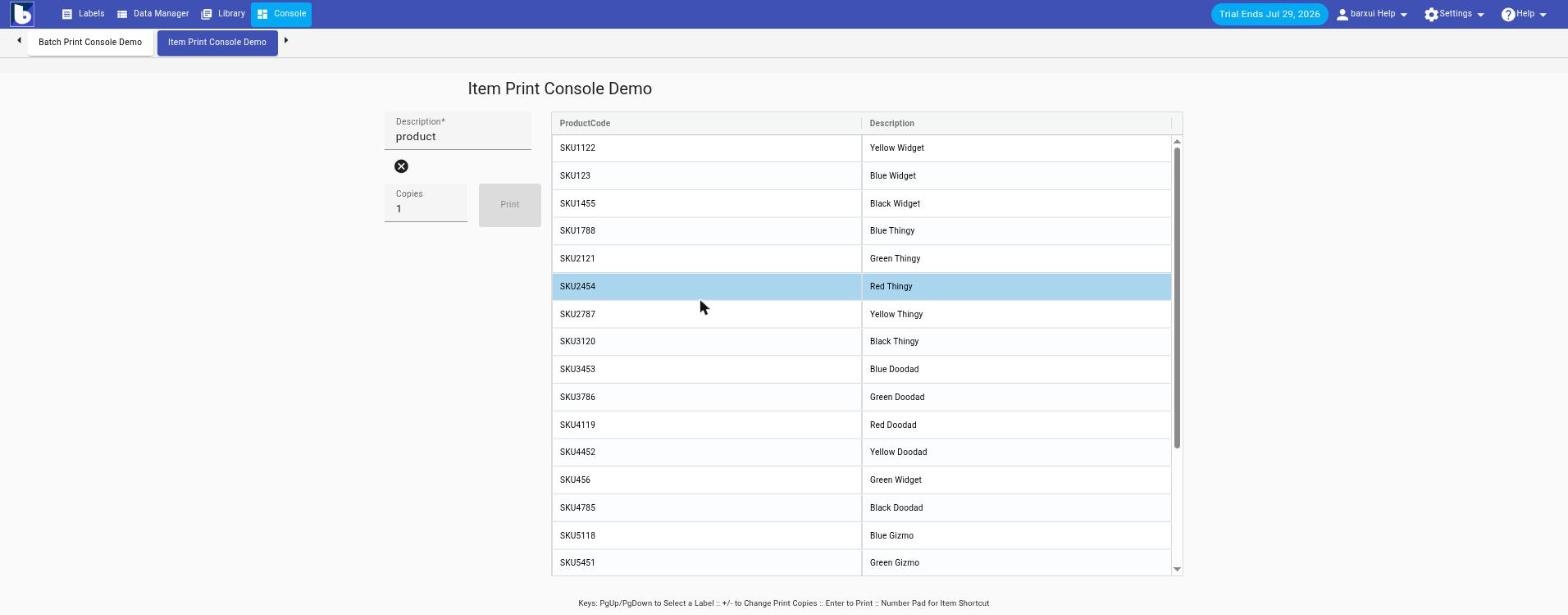Click the Green Thingy description cell
This screenshot has width=1568, height=615.
pyautogui.click(x=1016, y=259)
